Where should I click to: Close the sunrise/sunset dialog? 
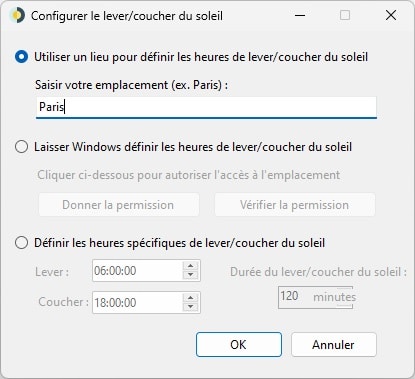391,15
